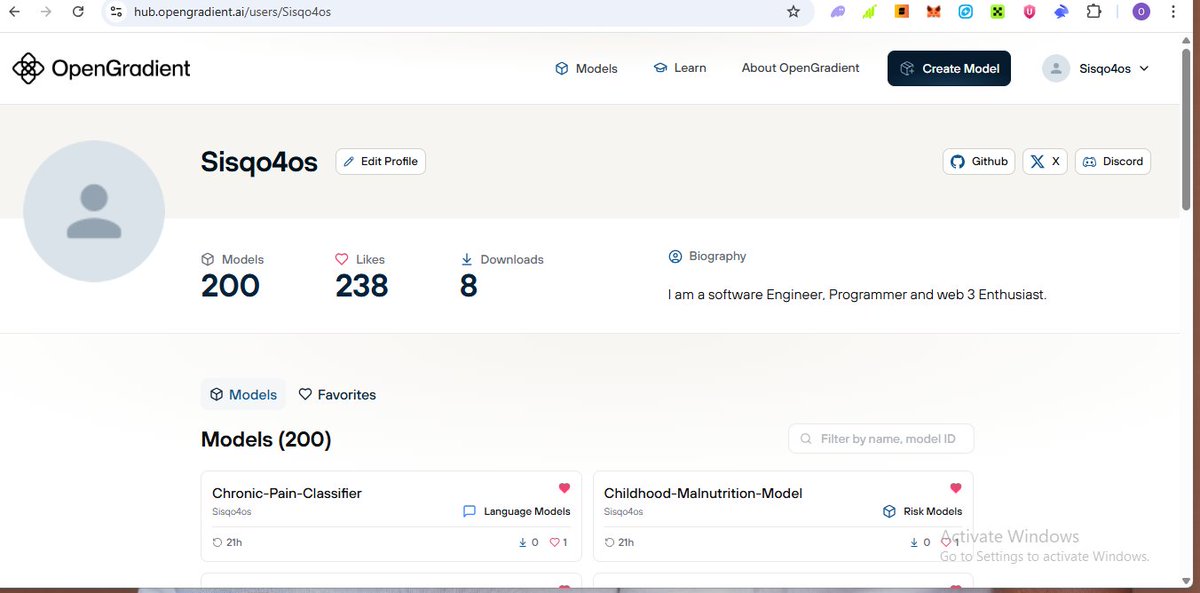Screen dimensions: 1200x593
Task: Click the purple extension icon in toolbar
Action: 837,12
